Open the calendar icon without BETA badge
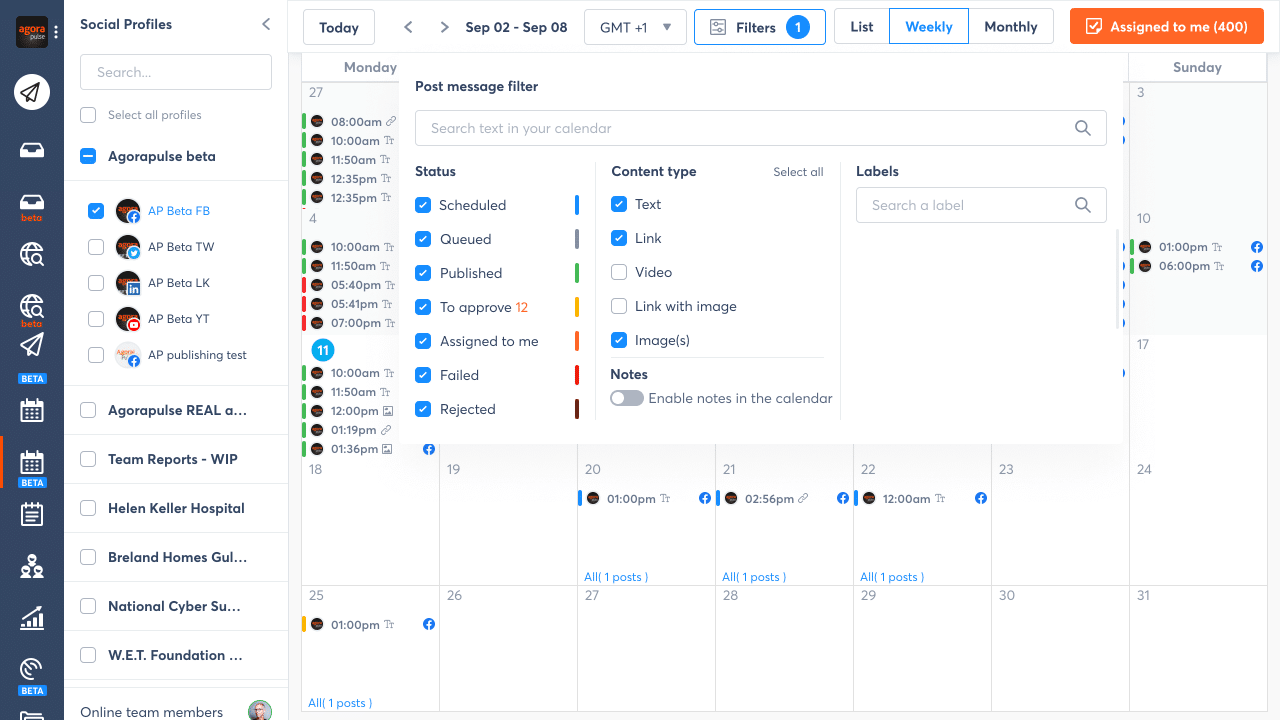Image resolution: width=1280 pixels, height=720 pixels. [32, 410]
